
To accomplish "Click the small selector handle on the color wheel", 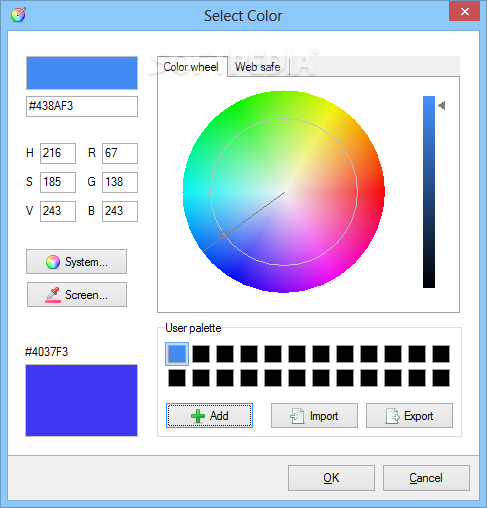I will pos(224,235).
